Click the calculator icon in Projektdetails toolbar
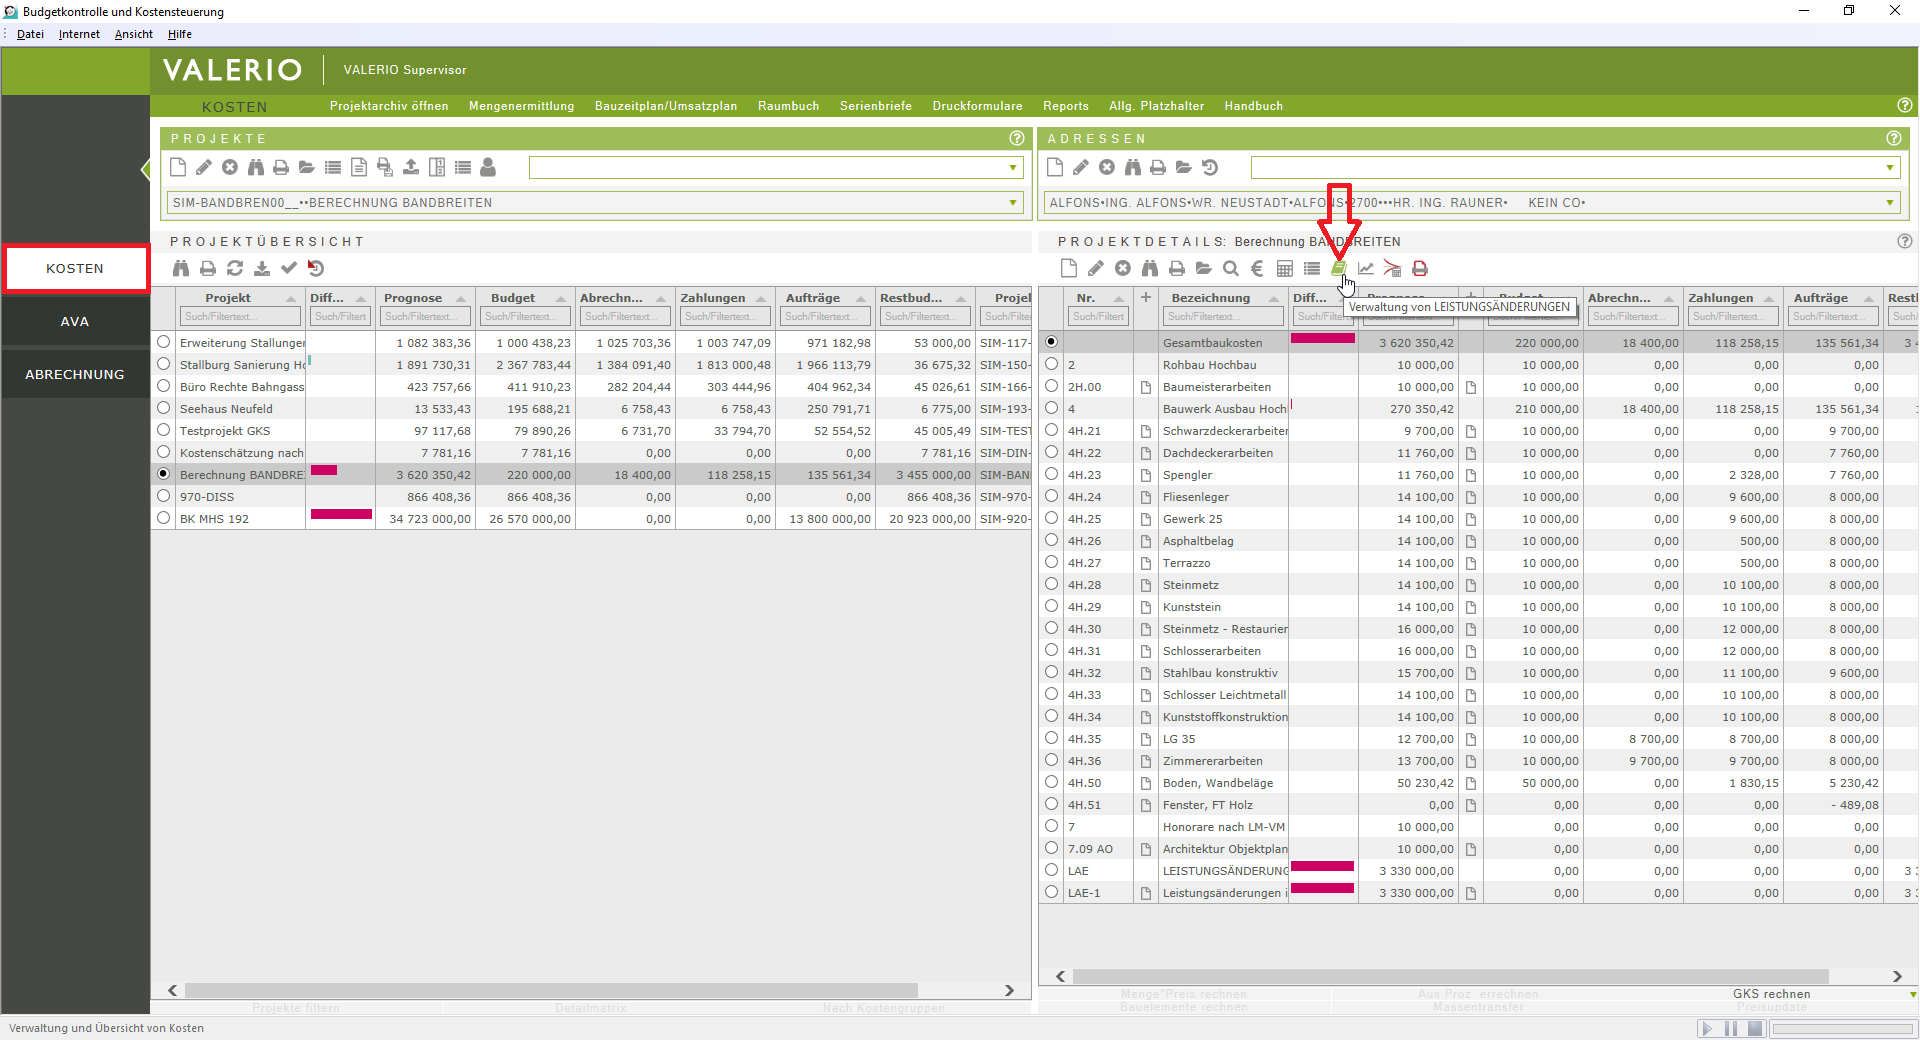The image size is (1920, 1040). pyautogui.click(x=1285, y=268)
